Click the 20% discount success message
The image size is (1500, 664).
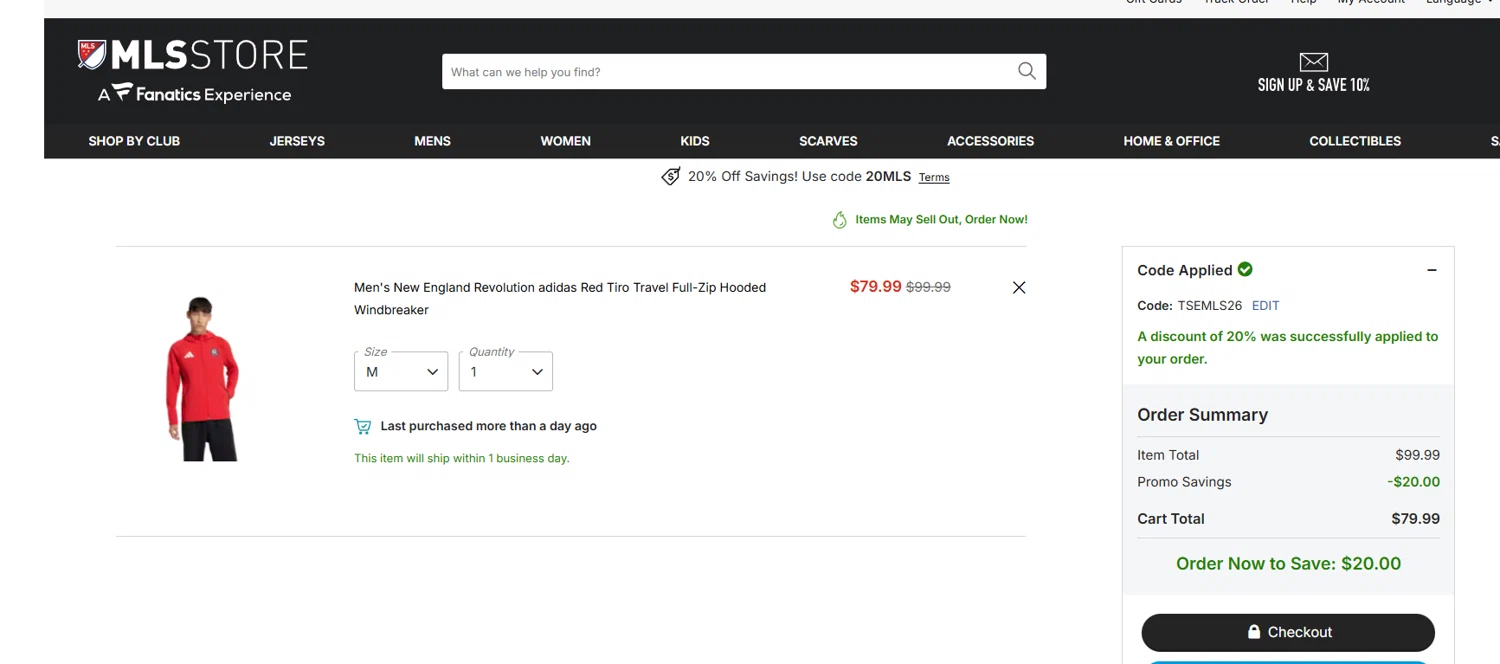1288,347
